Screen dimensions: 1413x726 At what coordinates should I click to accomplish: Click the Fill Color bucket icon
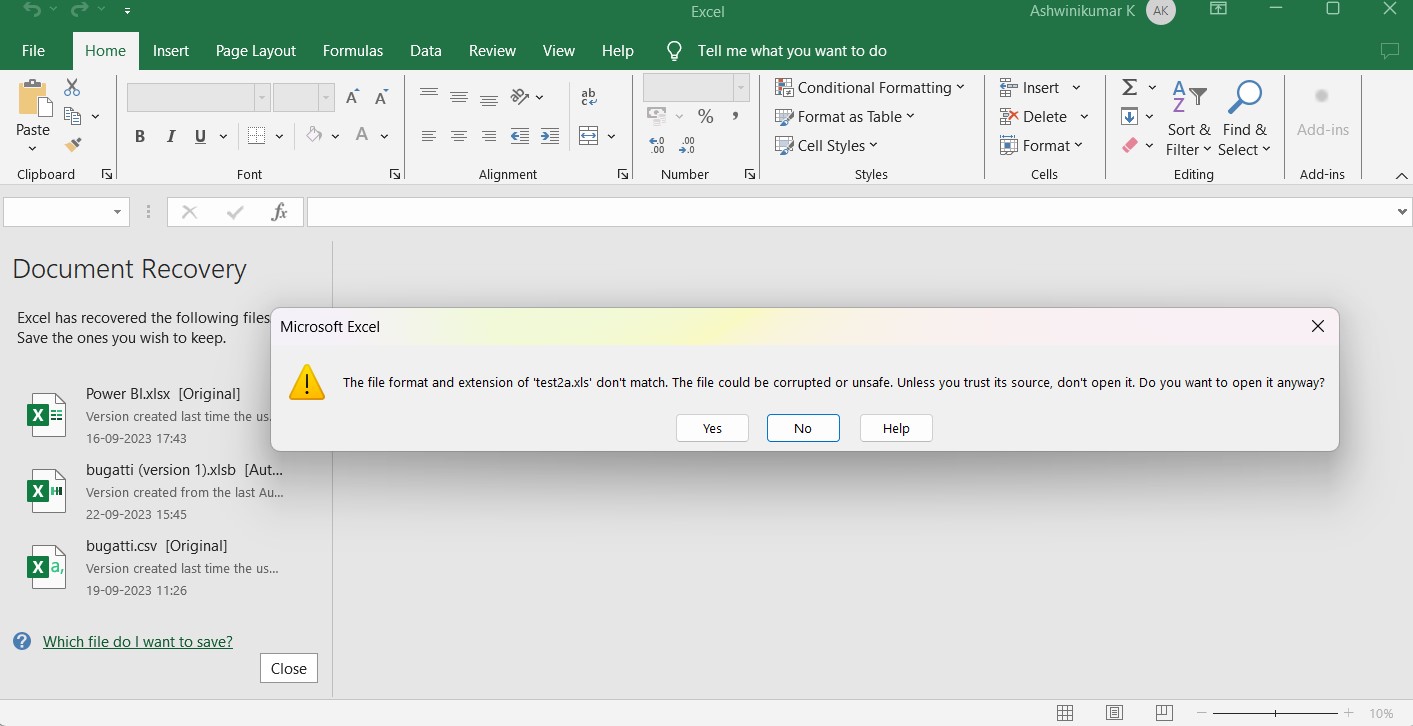coord(314,135)
